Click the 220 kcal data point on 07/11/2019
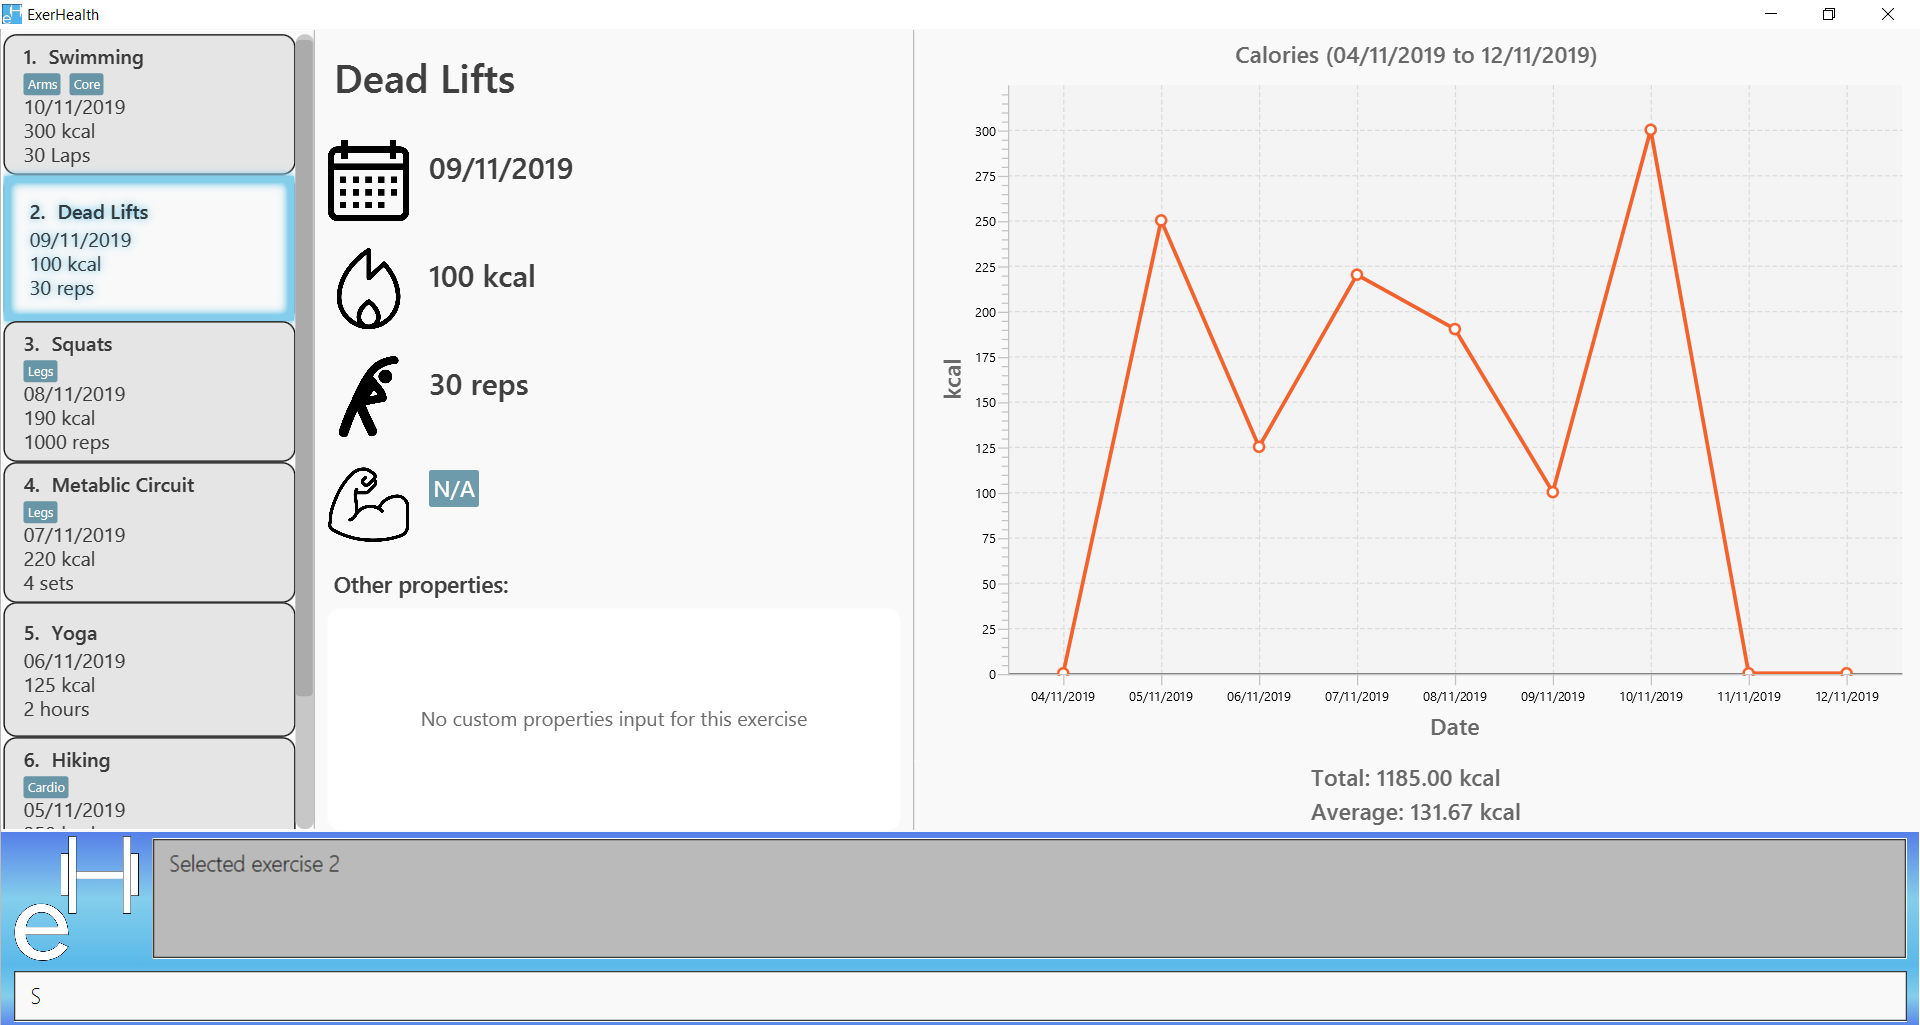Screen dimensions: 1920x1025 pos(1357,275)
